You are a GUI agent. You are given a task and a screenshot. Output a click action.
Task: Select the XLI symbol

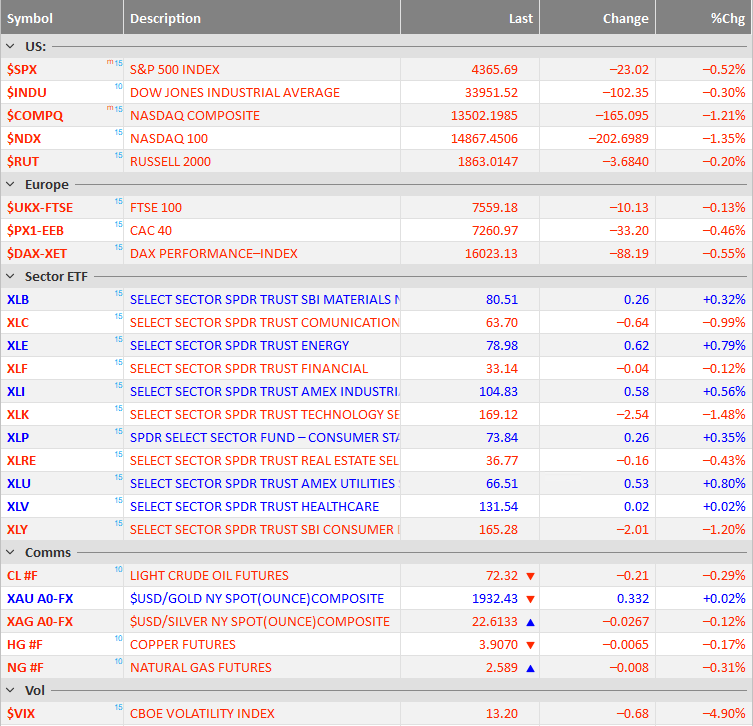click(x=16, y=392)
